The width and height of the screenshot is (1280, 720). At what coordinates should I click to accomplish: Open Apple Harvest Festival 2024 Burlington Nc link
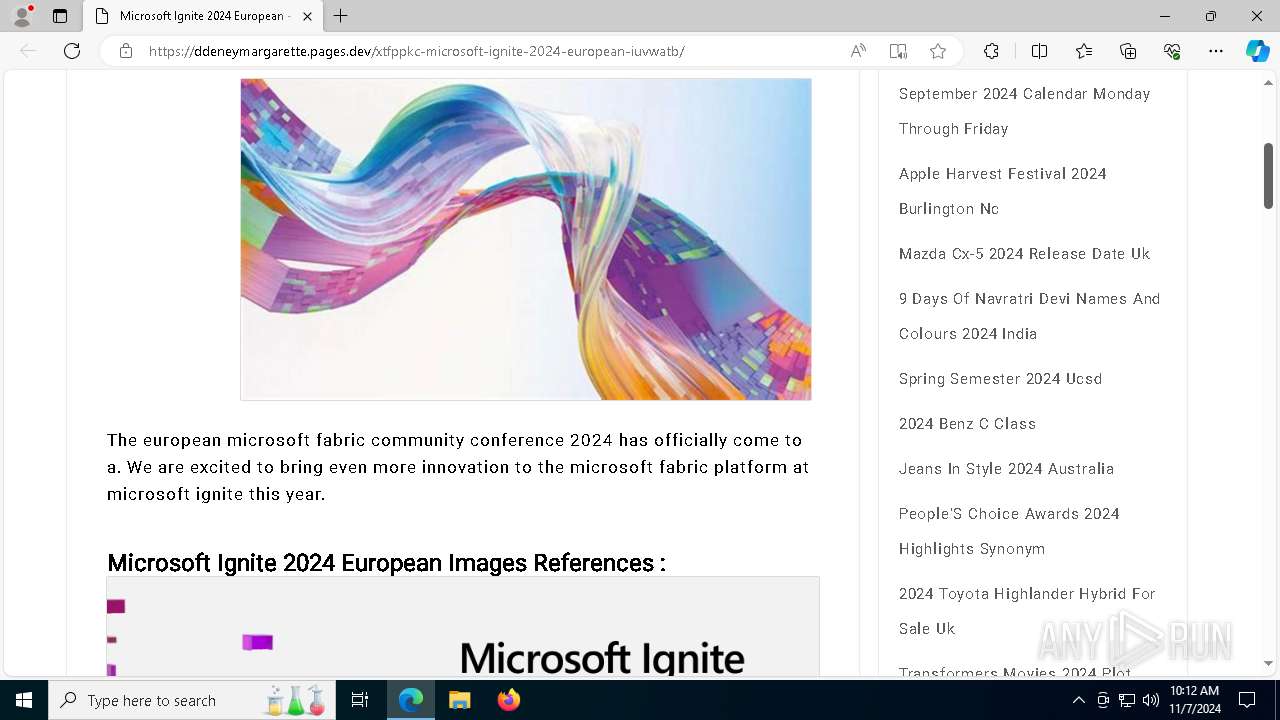[1002, 191]
